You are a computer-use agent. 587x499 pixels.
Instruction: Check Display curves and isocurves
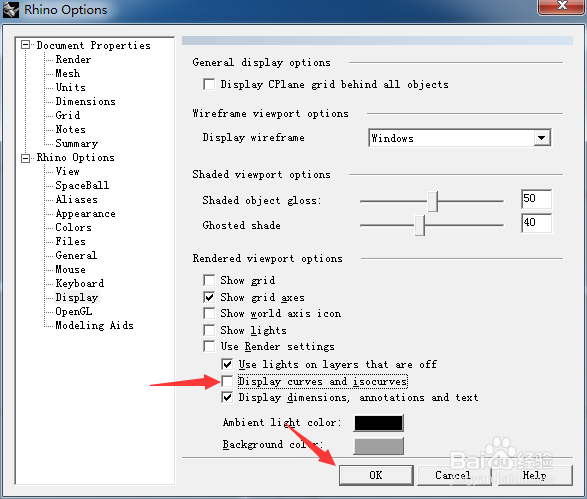point(227,381)
